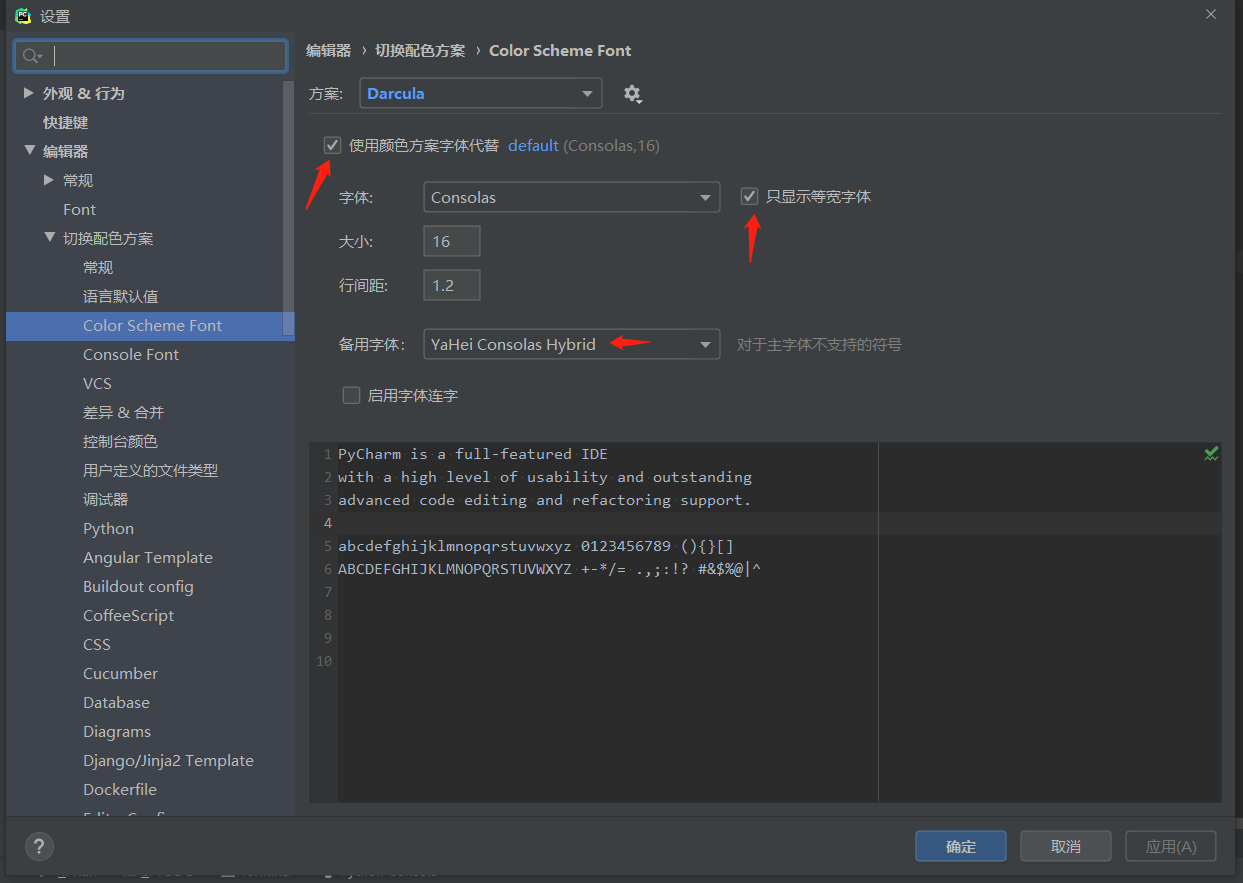
Task: Select 快捷键 in settings tree
Action: tap(65, 122)
